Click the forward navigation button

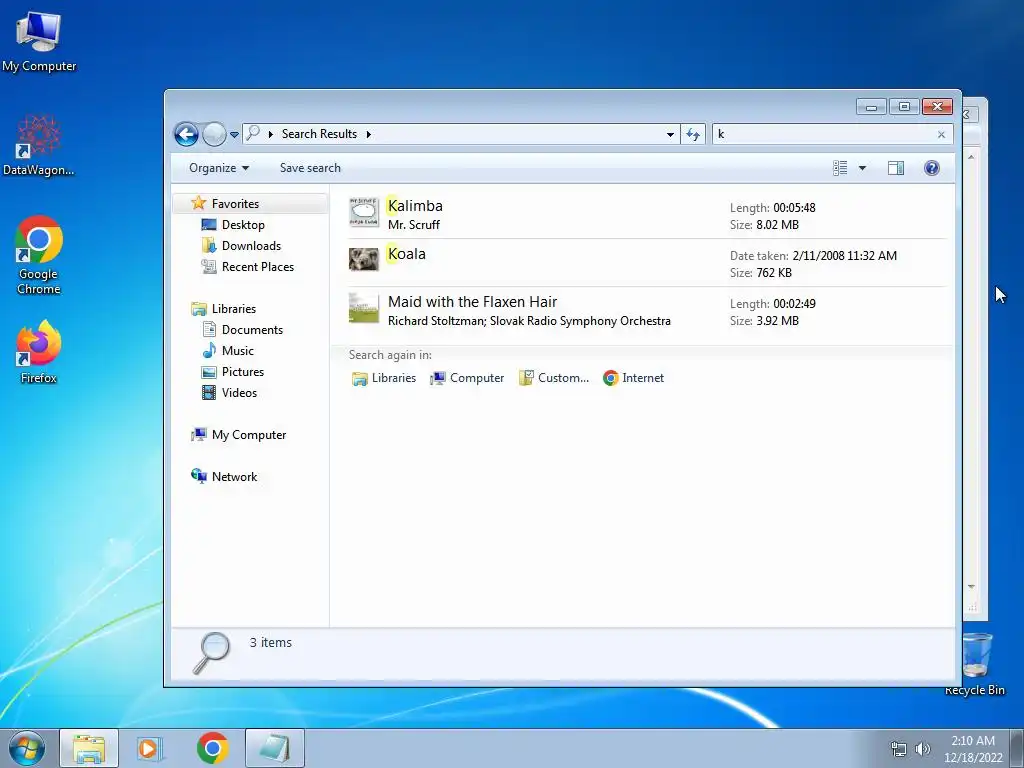point(214,135)
